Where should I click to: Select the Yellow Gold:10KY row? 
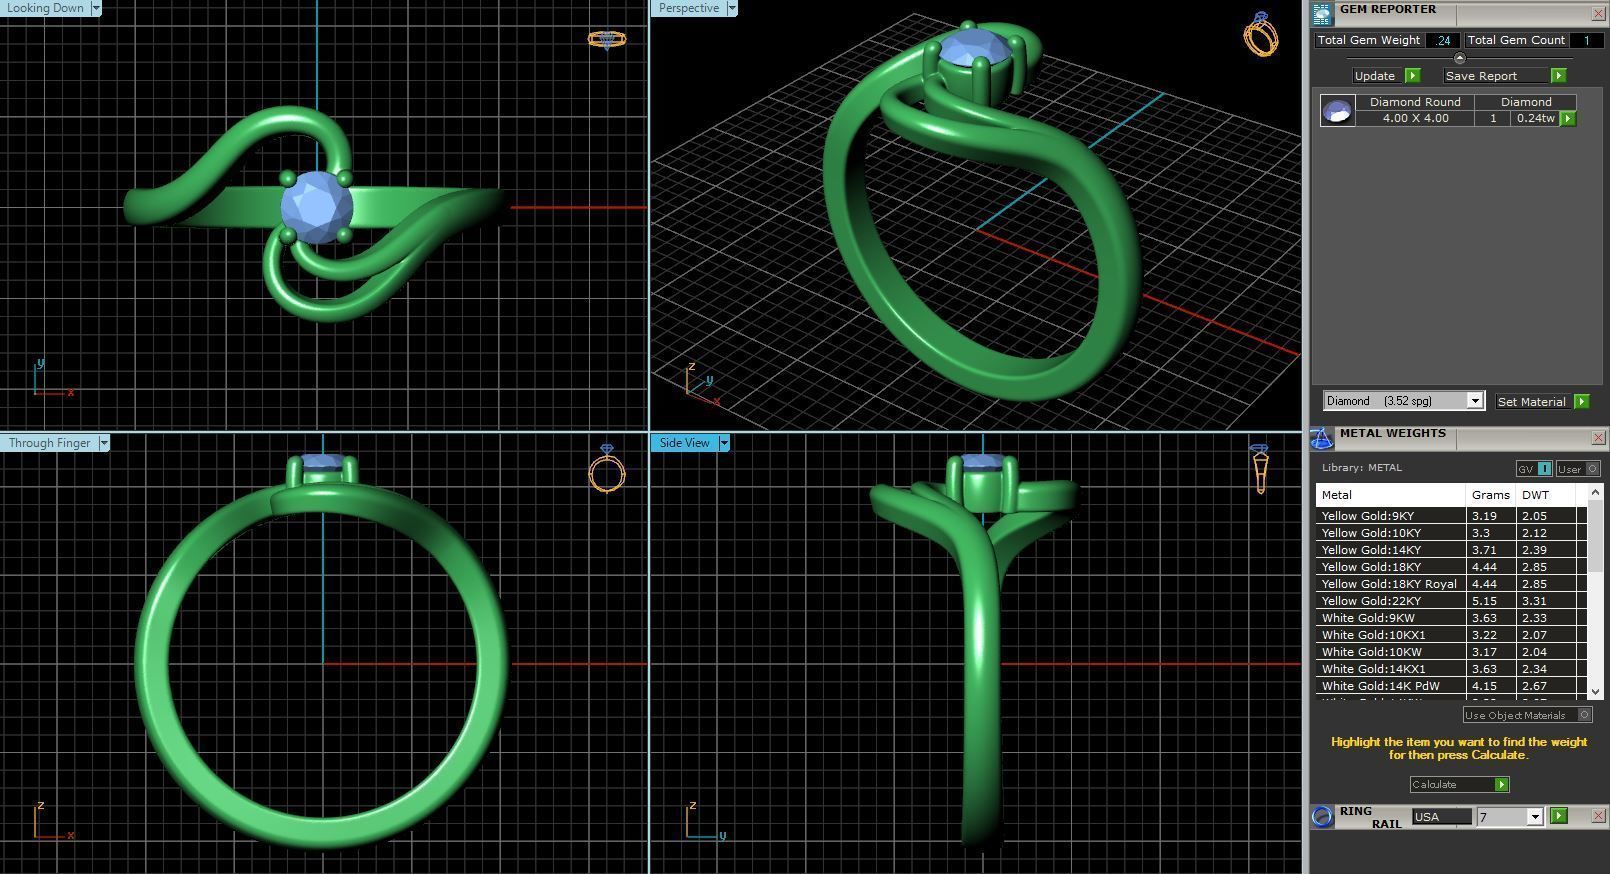click(1450, 533)
